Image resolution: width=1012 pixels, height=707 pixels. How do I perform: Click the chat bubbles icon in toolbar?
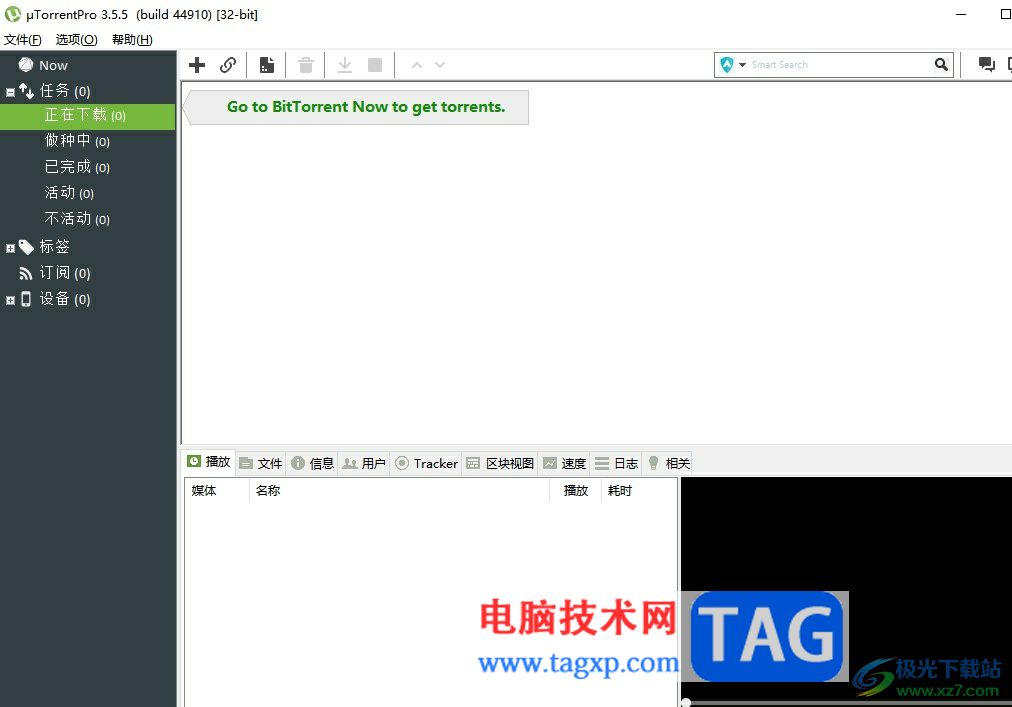click(x=986, y=65)
